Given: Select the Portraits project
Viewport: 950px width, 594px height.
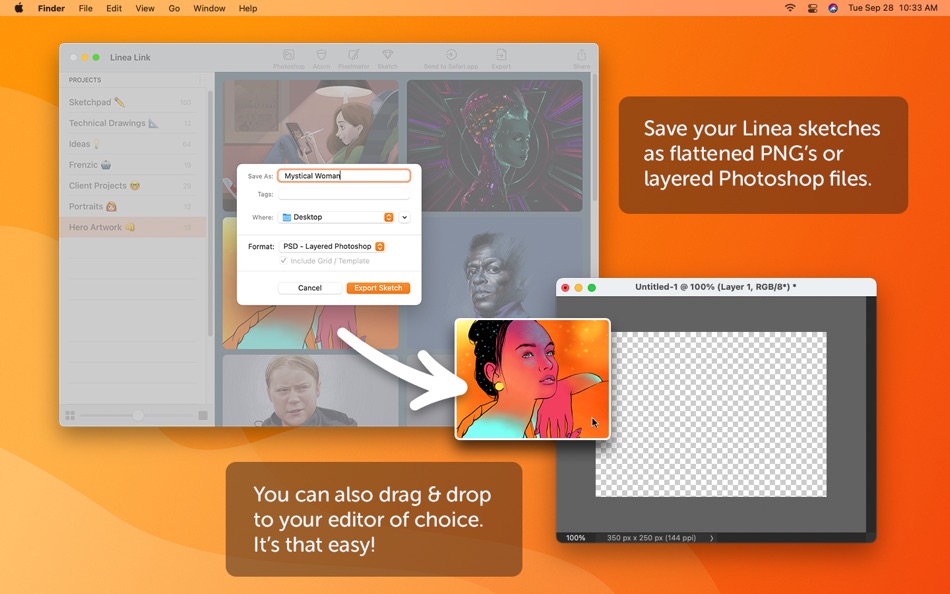Looking at the screenshot, I should tap(133, 207).
